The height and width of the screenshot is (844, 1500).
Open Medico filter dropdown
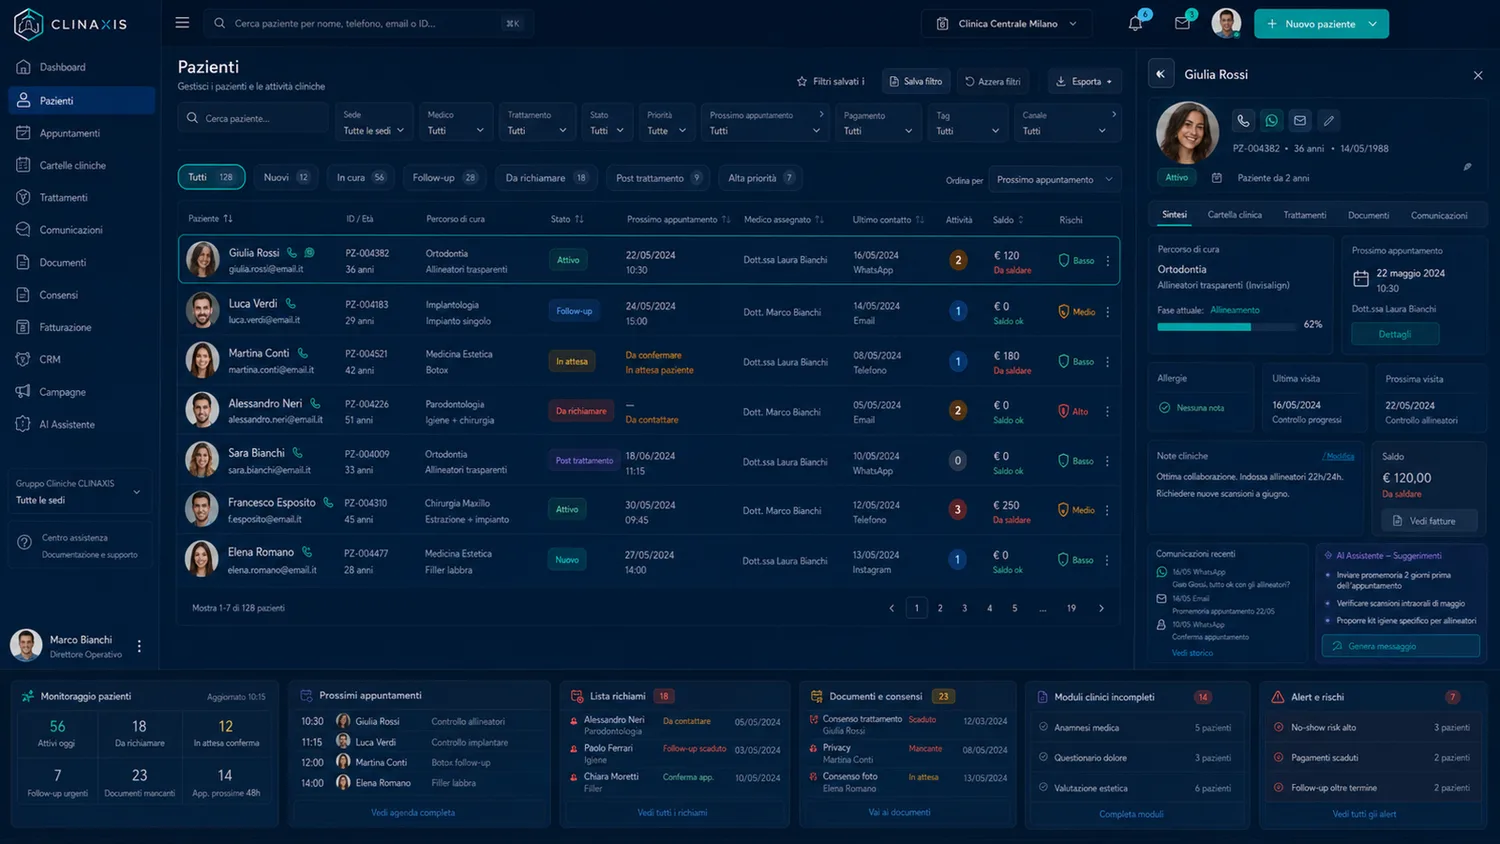tap(456, 123)
